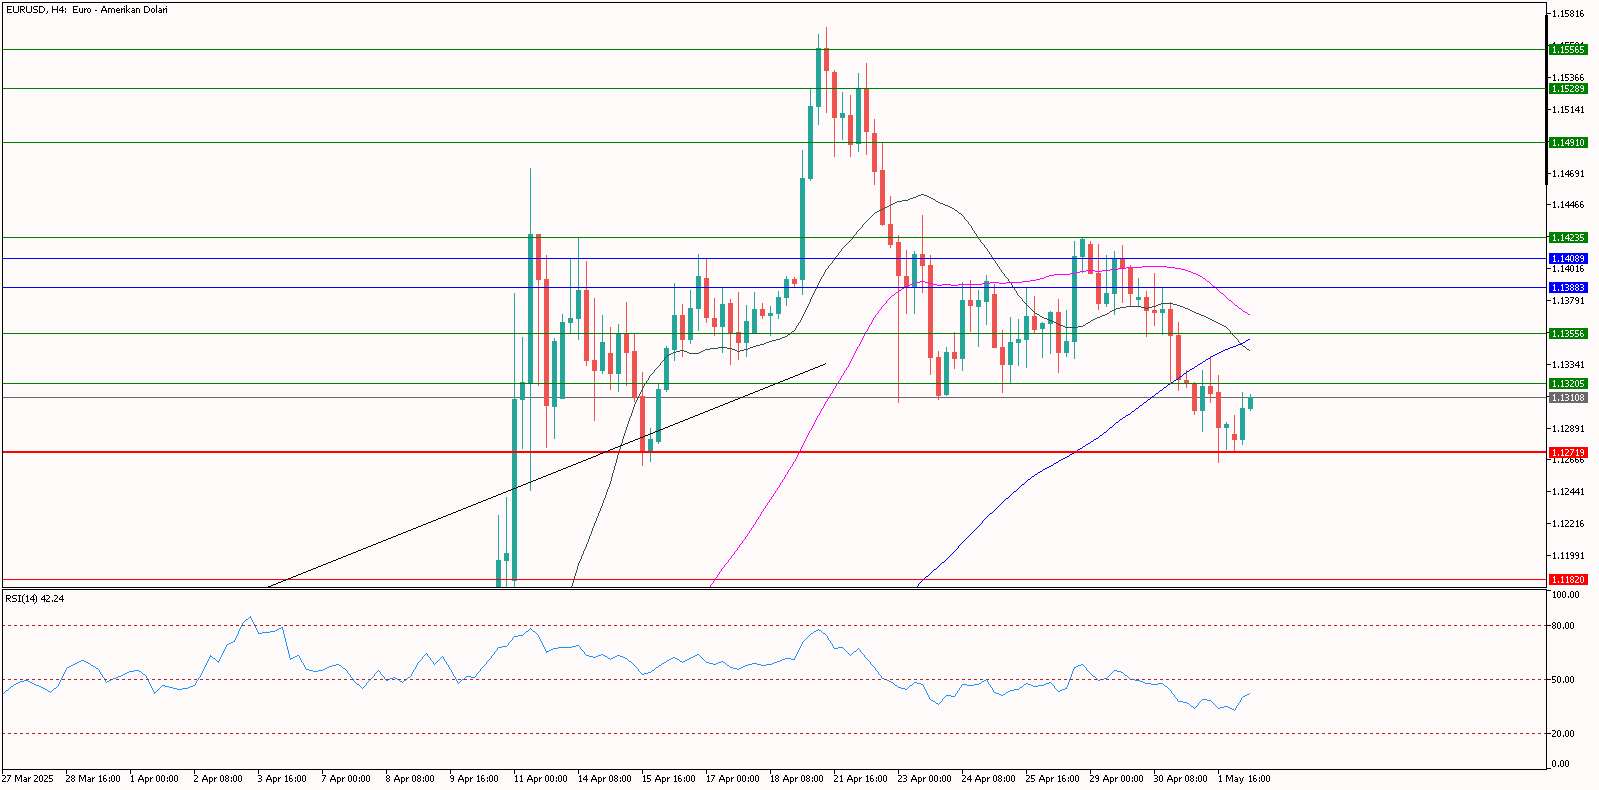Click the 11 Apr 00:00 time label
This screenshot has height=790, width=1599.
pos(540,779)
